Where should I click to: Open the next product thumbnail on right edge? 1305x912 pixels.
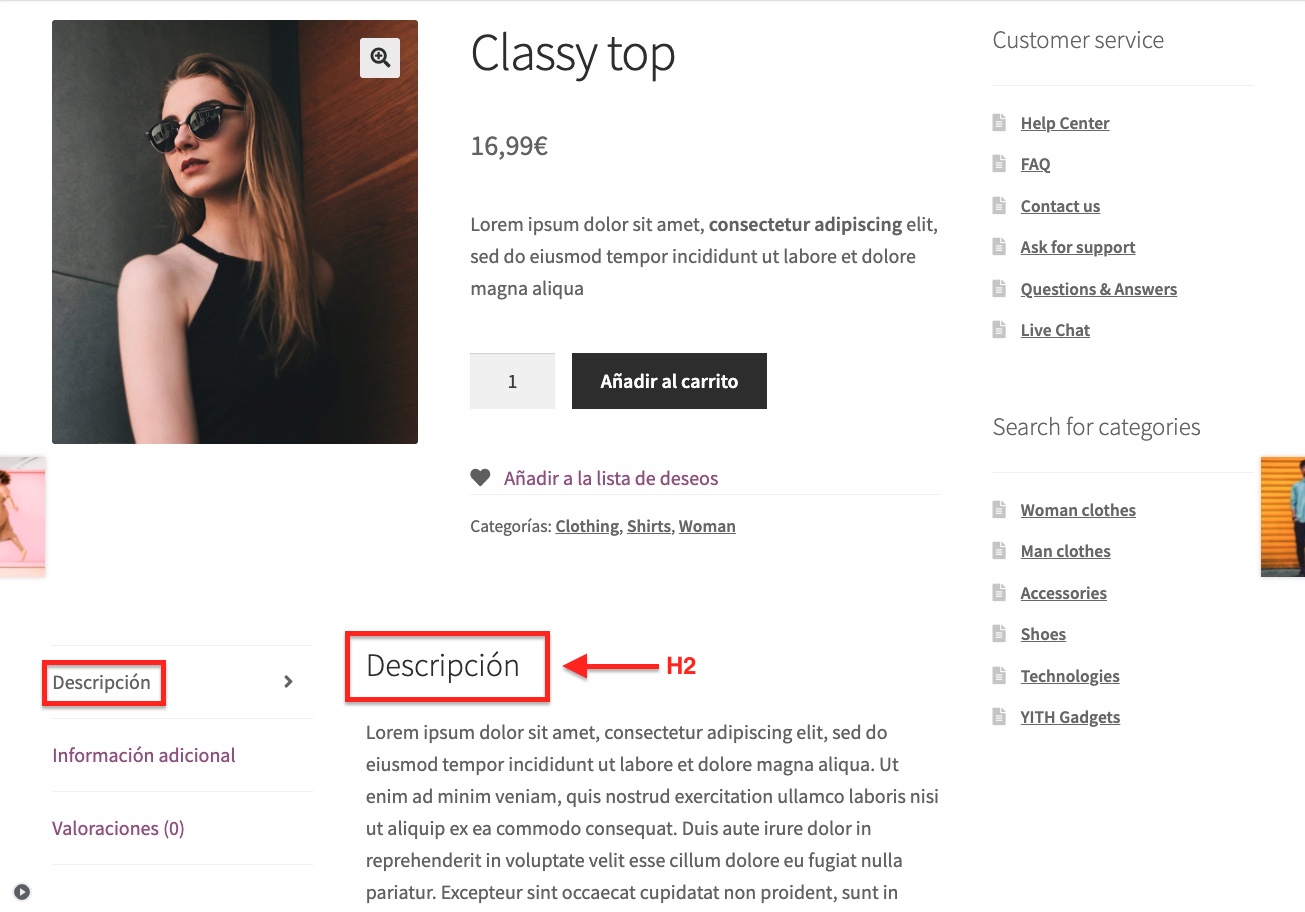[1283, 517]
